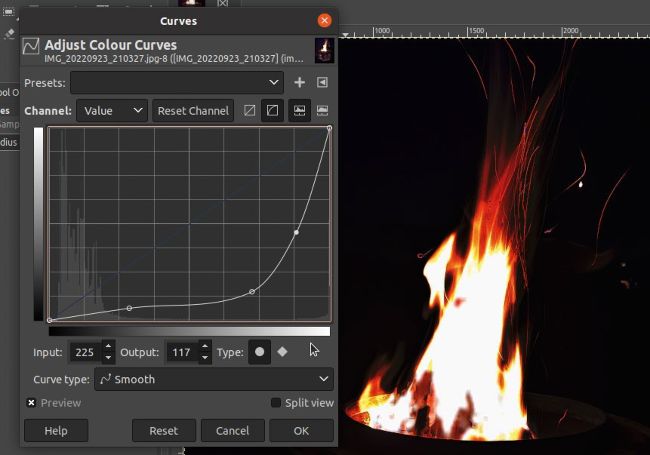The width and height of the screenshot is (650, 455).
Task: Switch to perceptual adjustment icon
Action: coord(272,110)
